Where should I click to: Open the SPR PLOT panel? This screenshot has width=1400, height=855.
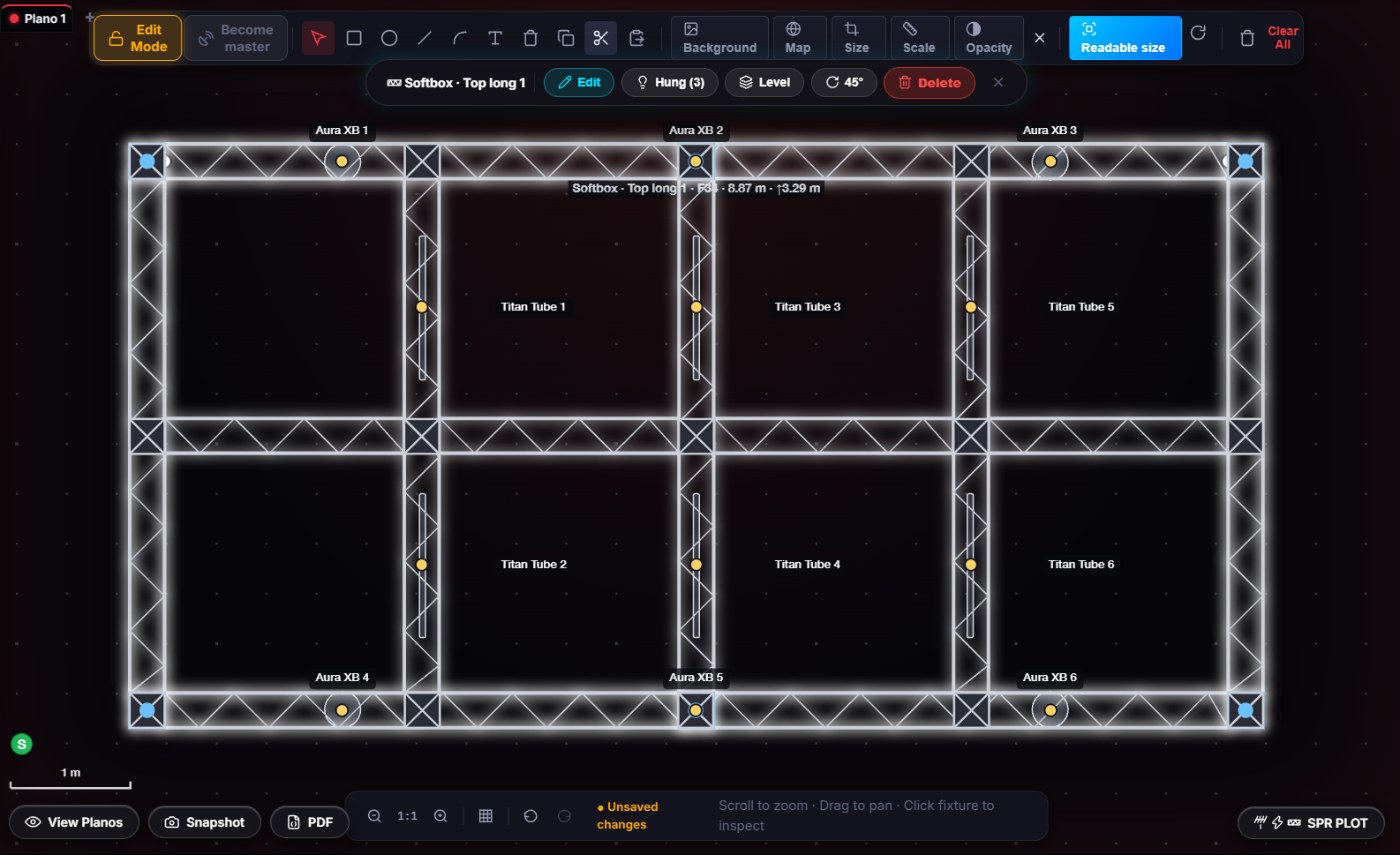(1312, 822)
